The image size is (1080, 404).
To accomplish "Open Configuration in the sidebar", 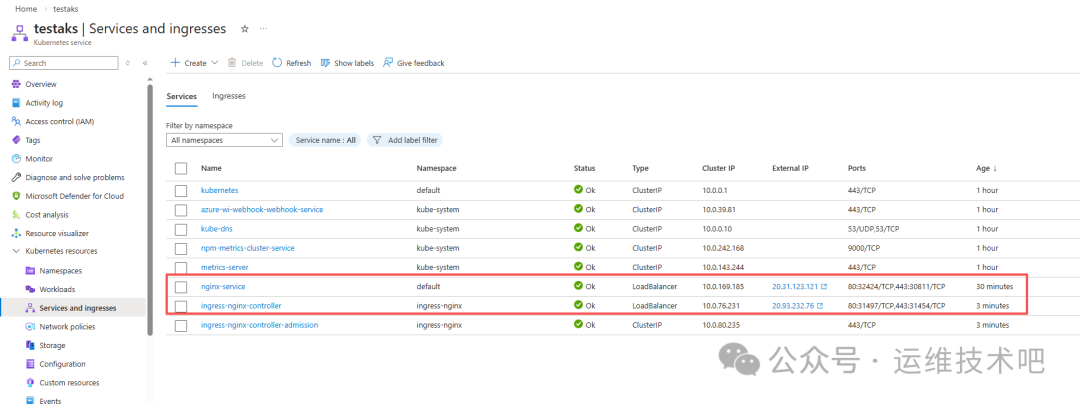I will tap(62, 364).
